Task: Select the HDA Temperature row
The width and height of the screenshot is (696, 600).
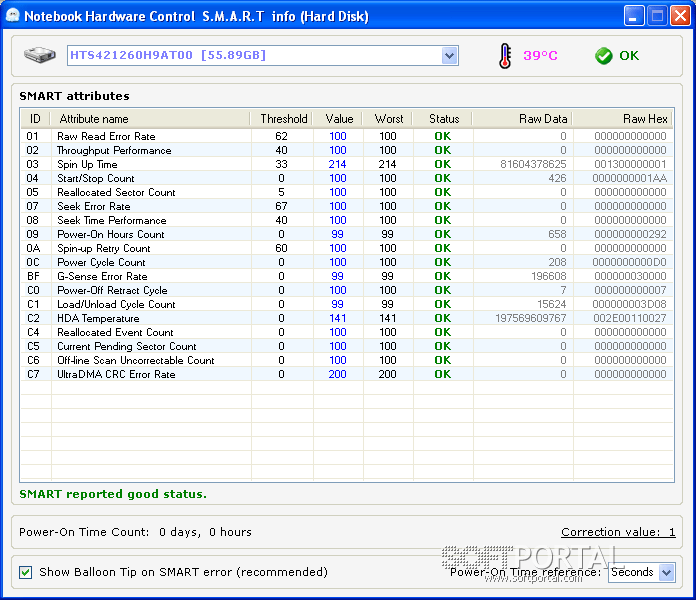Action: 347,318
